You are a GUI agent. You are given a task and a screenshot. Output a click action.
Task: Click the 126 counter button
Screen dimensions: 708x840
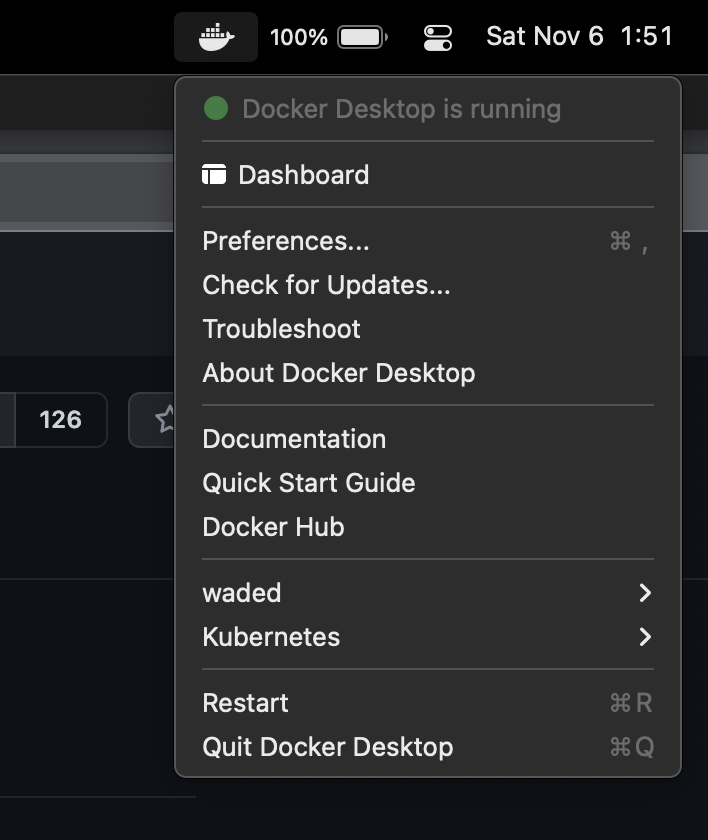pyautogui.click(x=60, y=420)
